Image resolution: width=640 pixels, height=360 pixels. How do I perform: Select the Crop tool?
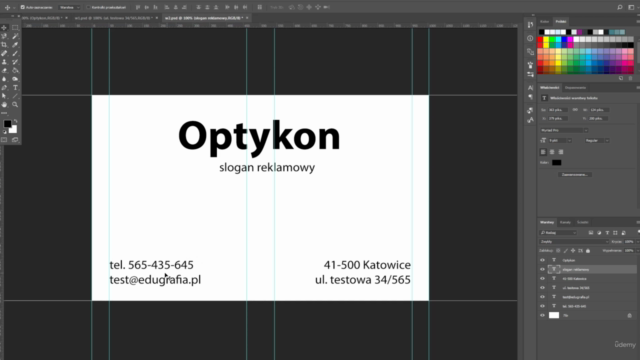tap(4, 45)
